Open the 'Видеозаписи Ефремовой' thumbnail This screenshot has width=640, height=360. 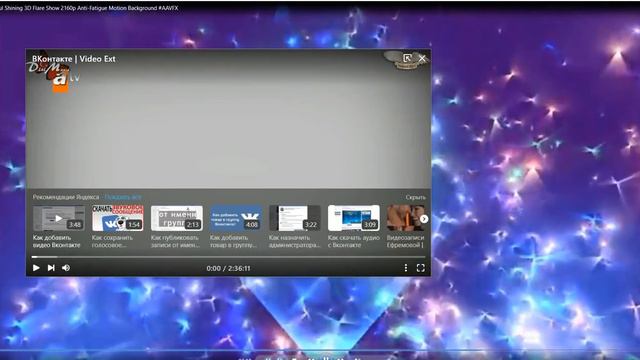pyautogui.click(x=405, y=218)
